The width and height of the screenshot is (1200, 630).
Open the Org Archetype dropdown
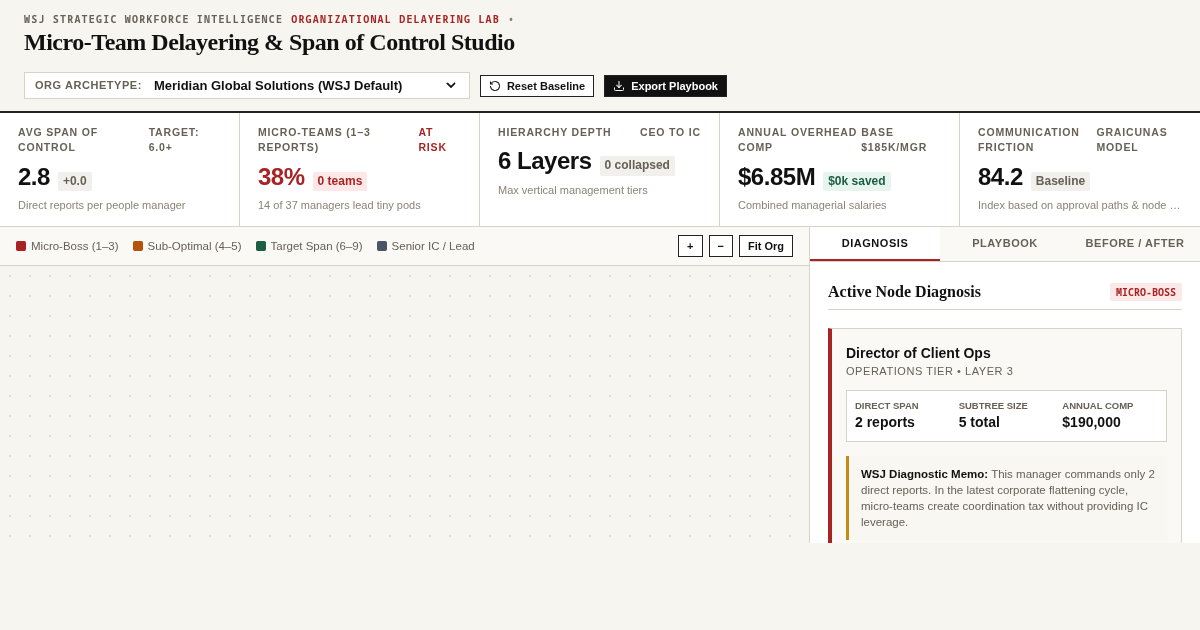pos(247,86)
